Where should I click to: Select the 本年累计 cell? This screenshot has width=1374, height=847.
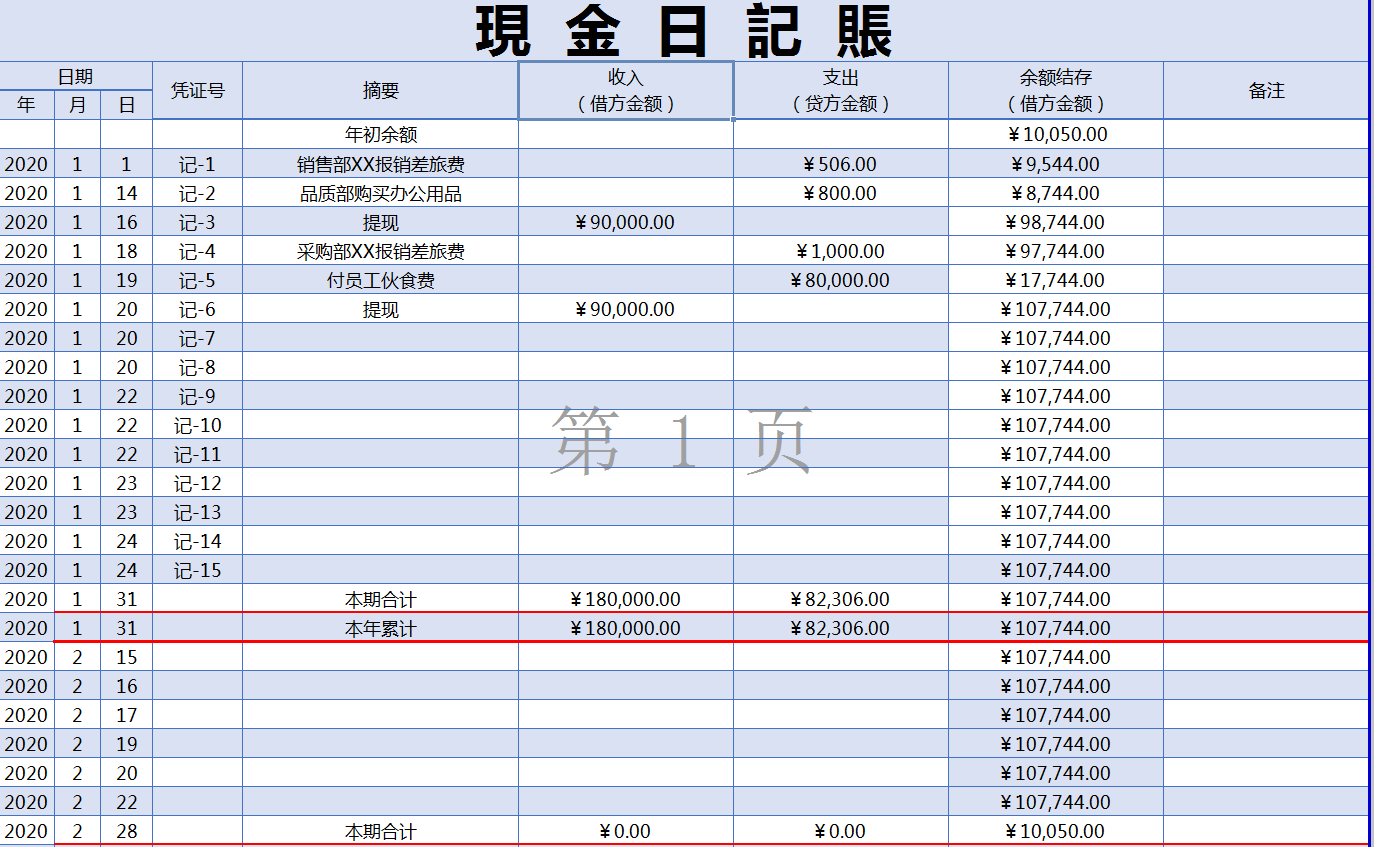[x=381, y=628]
